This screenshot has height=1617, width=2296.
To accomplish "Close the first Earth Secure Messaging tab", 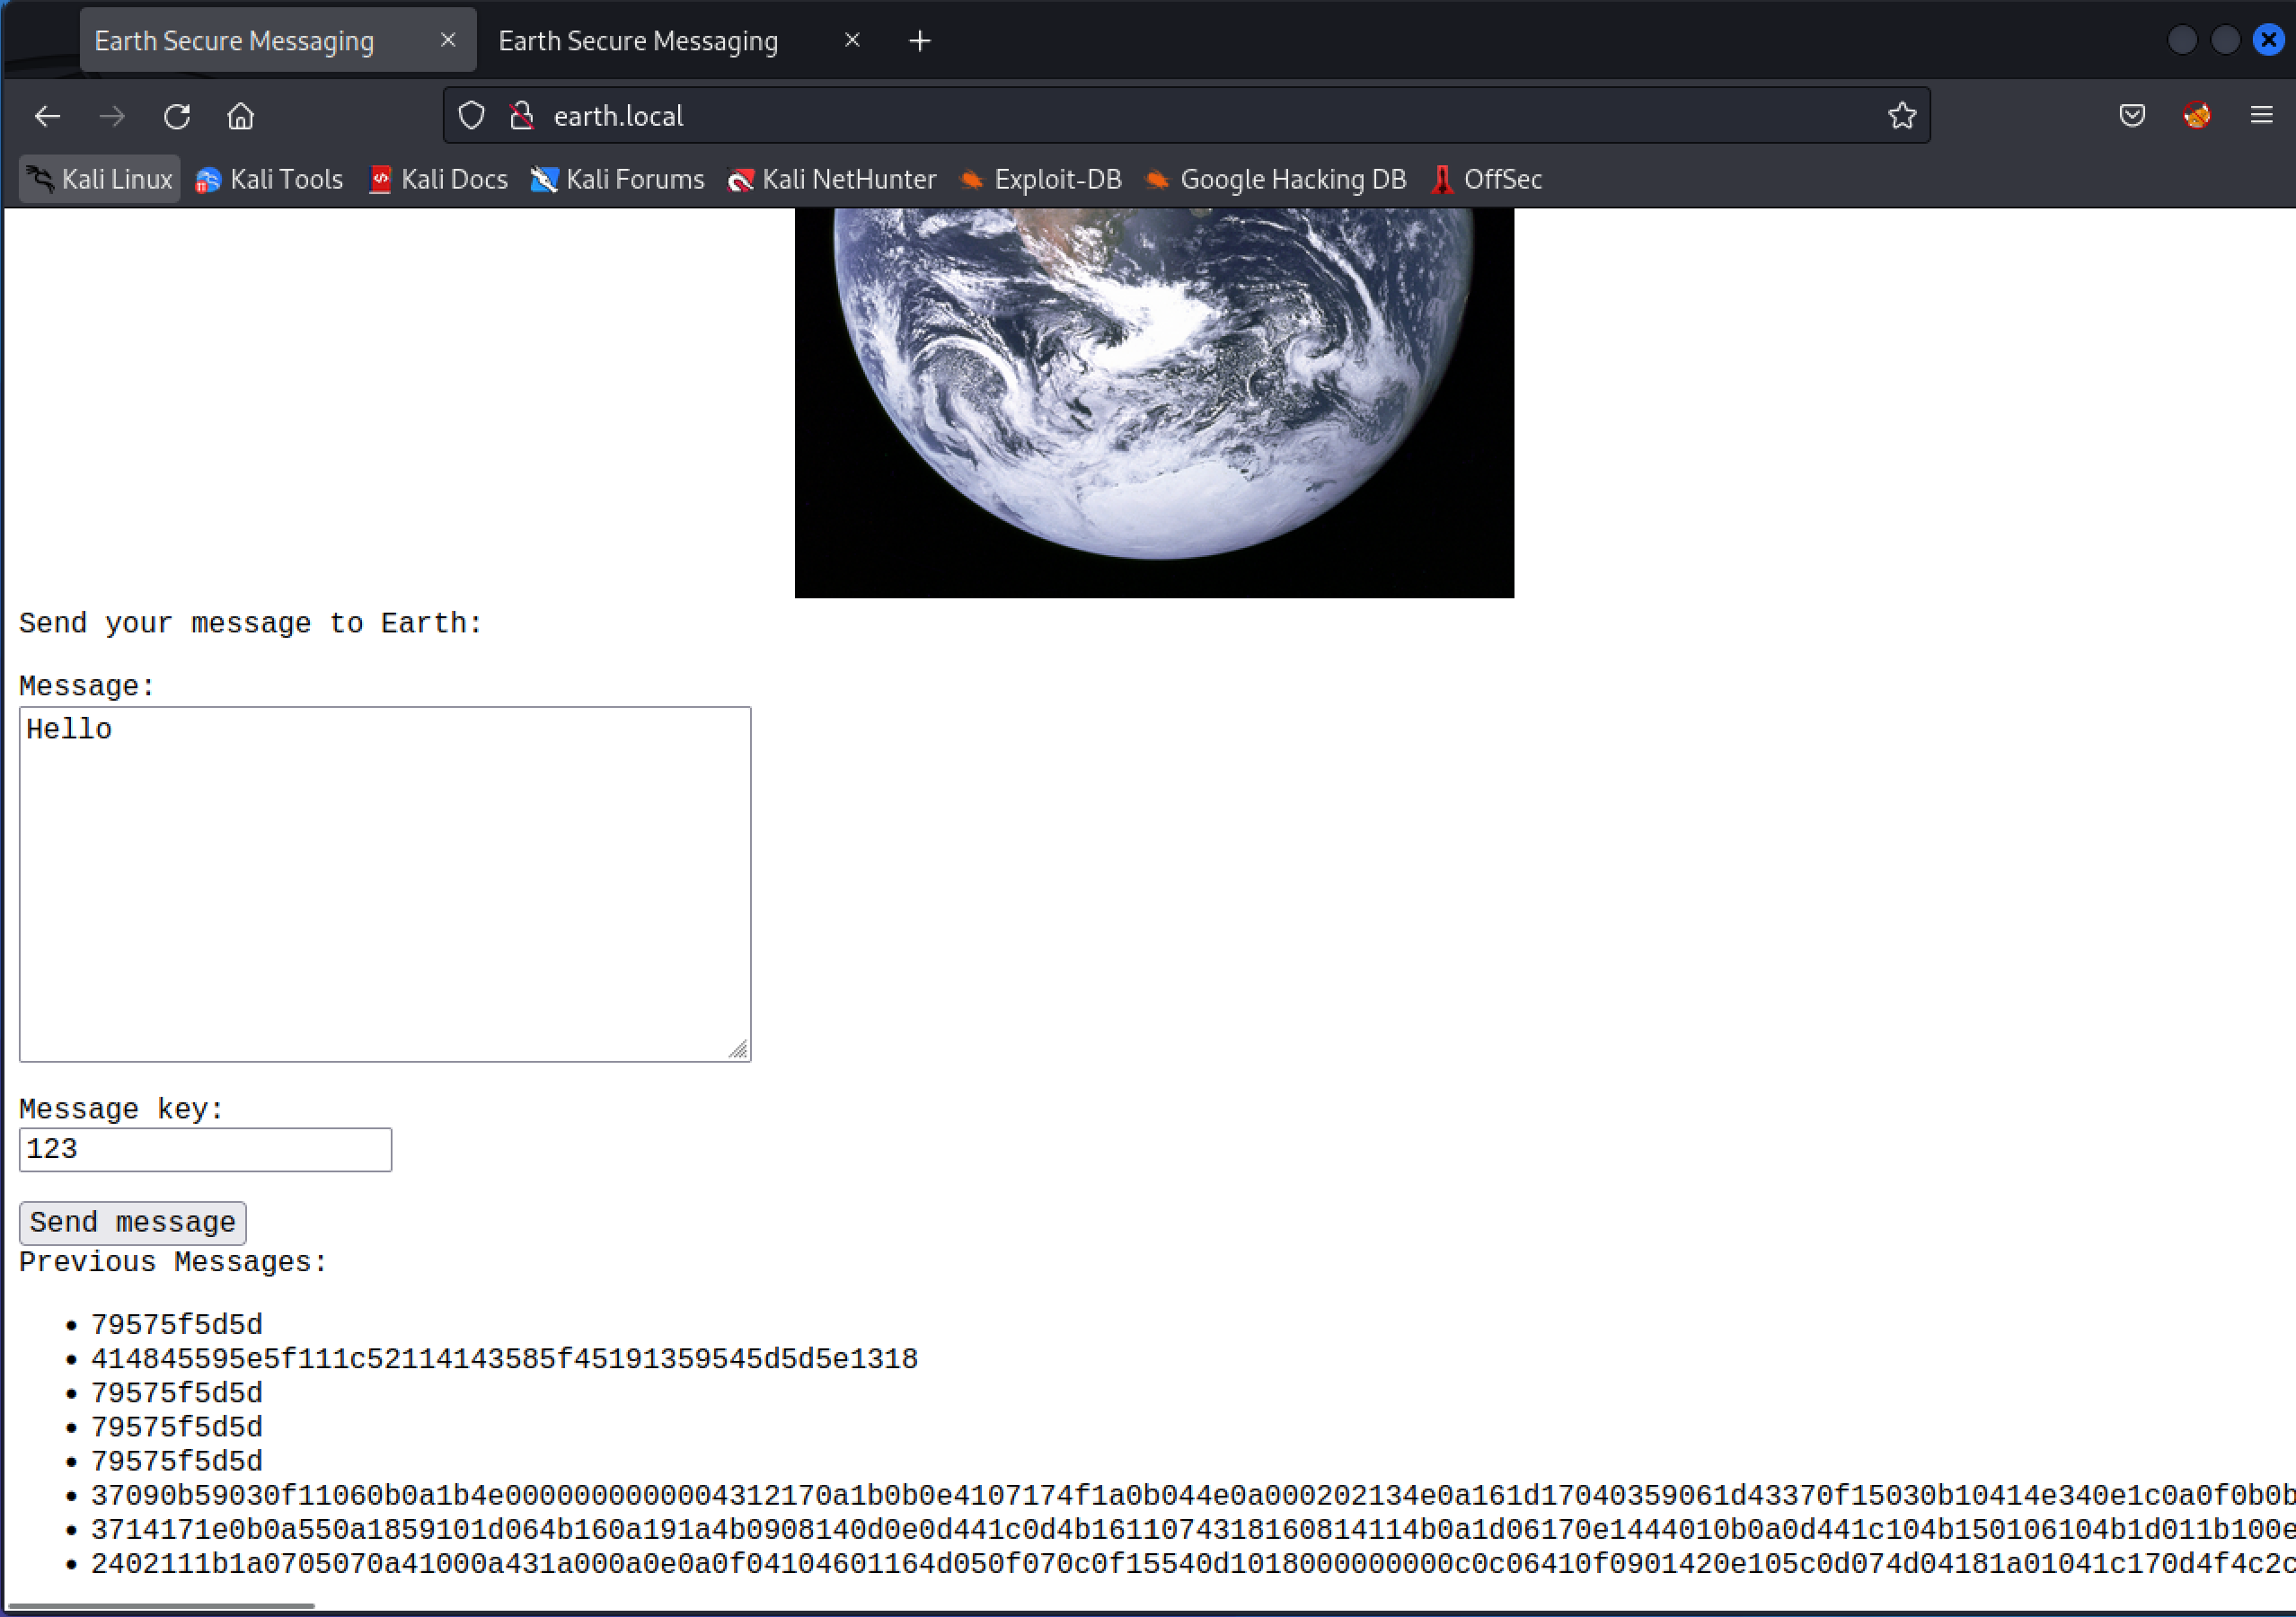I will pyautogui.click(x=448, y=40).
